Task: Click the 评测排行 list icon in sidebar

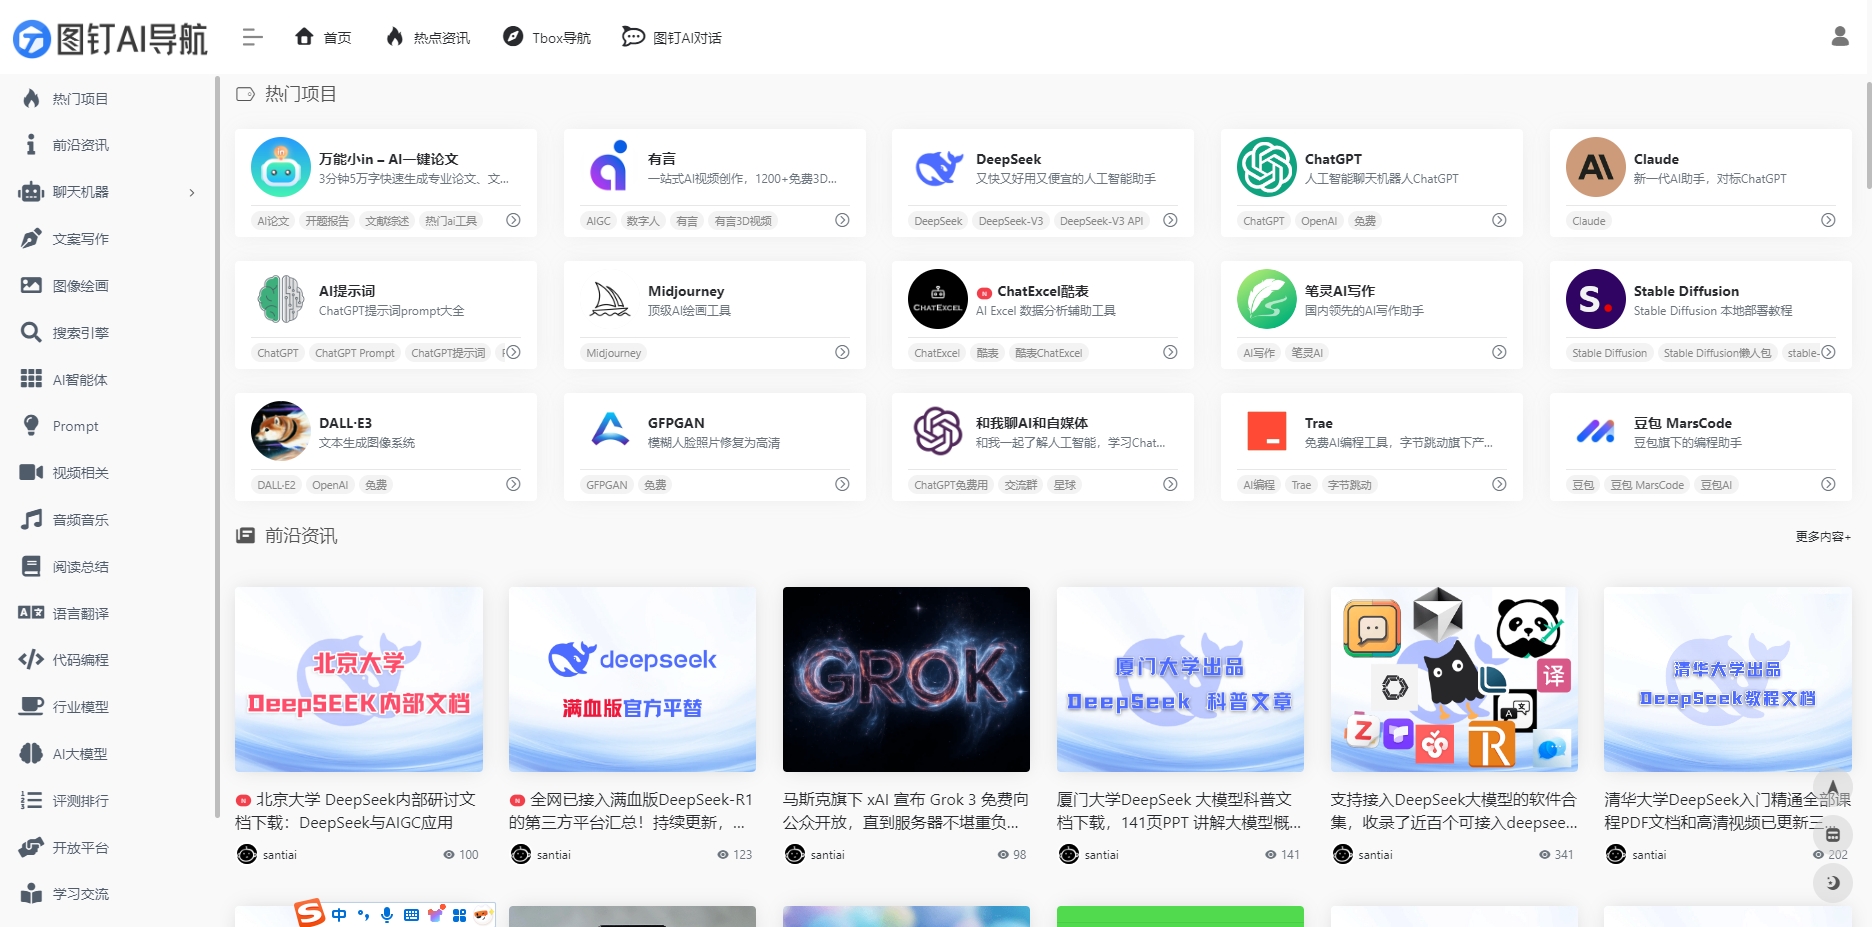Action: tap(31, 801)
